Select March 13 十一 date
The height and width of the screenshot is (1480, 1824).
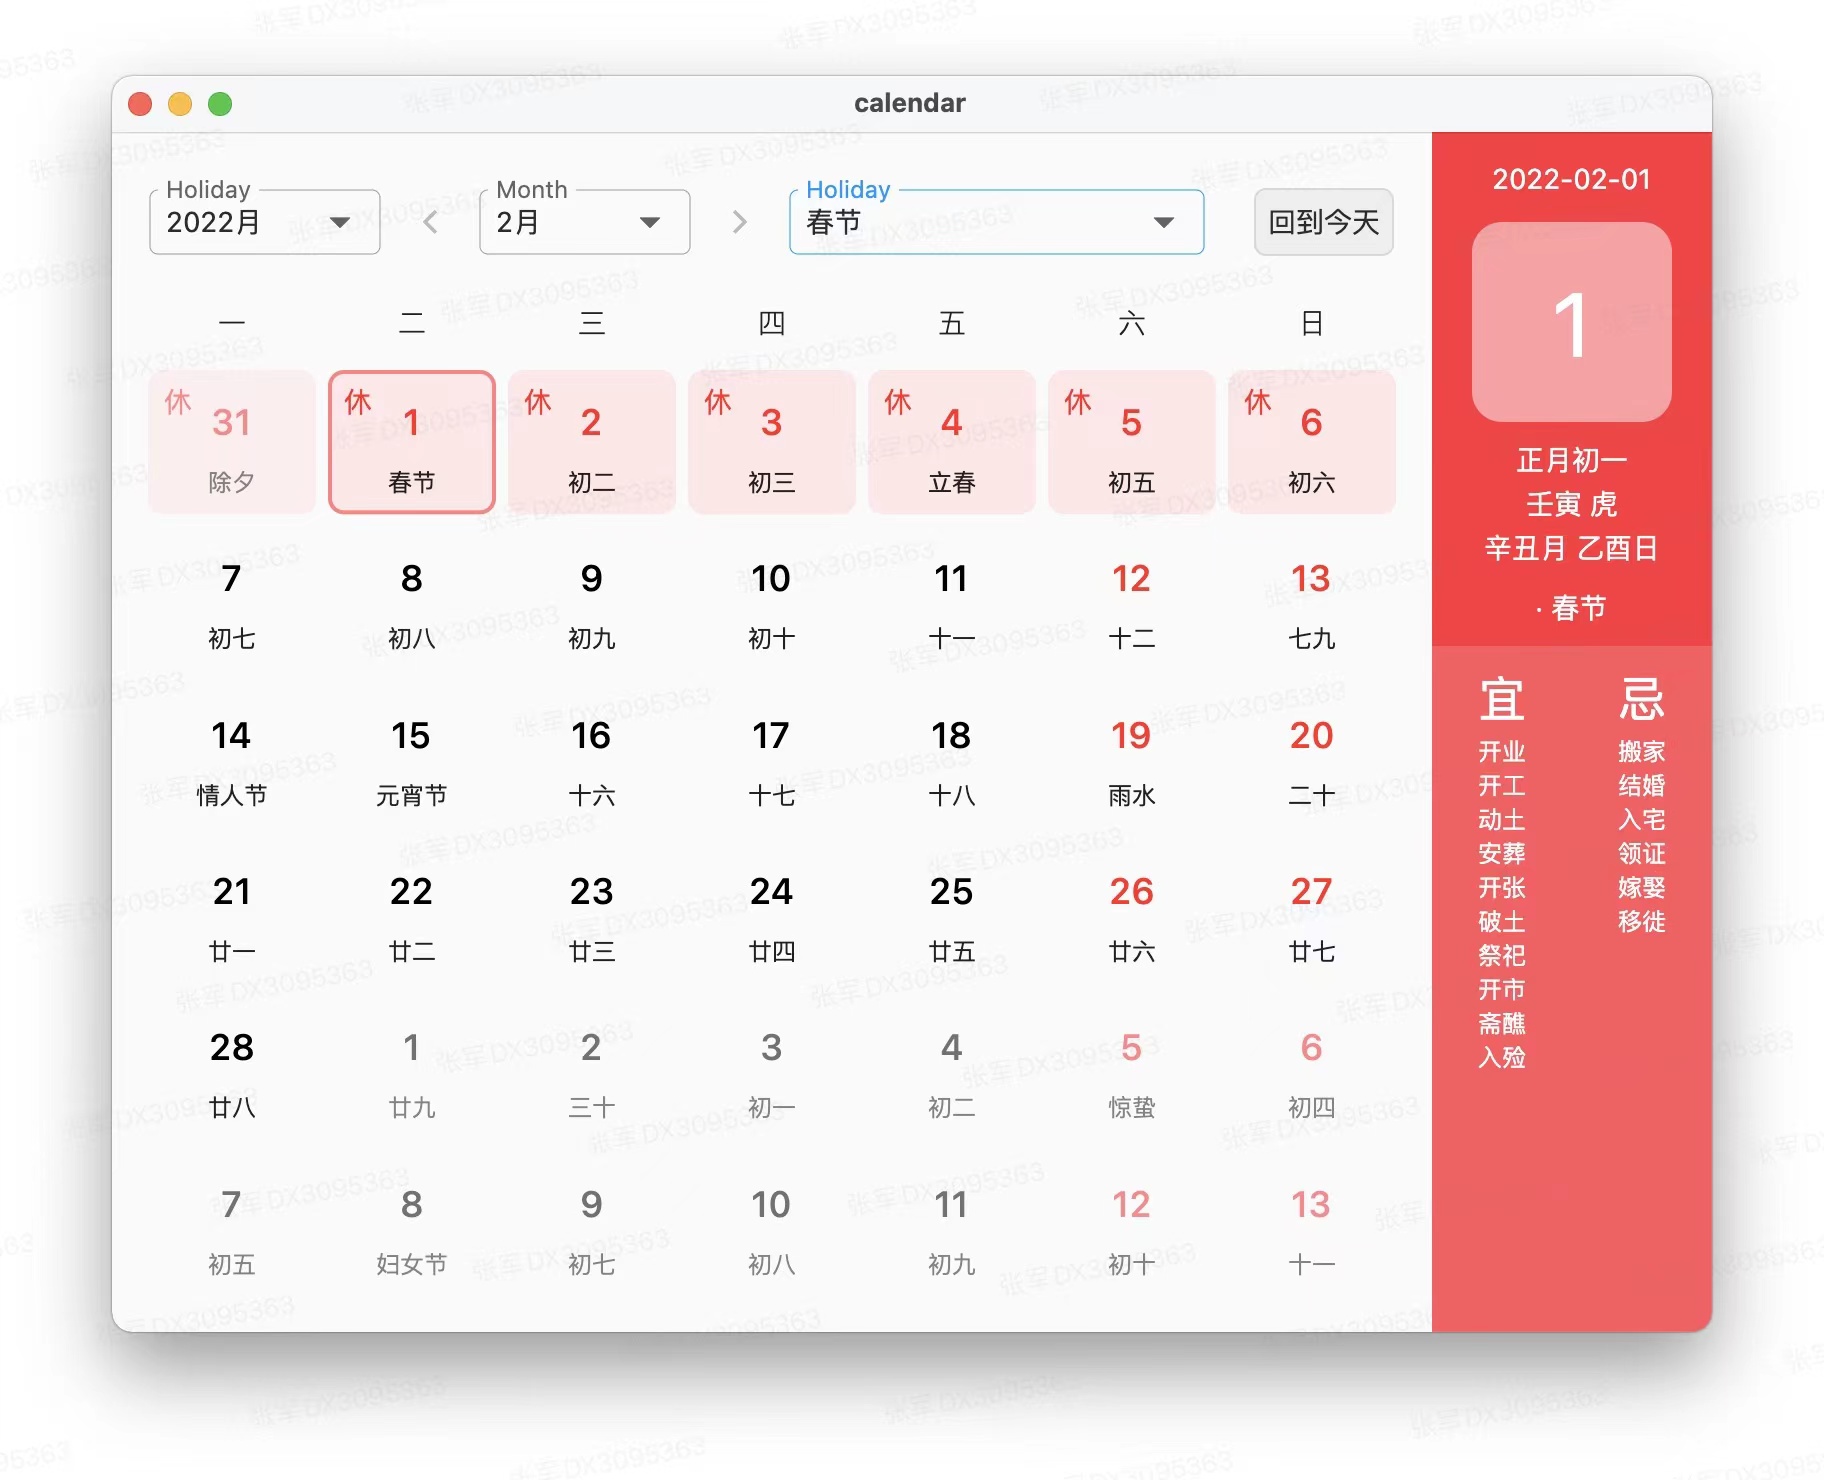coord(1312,1231)
